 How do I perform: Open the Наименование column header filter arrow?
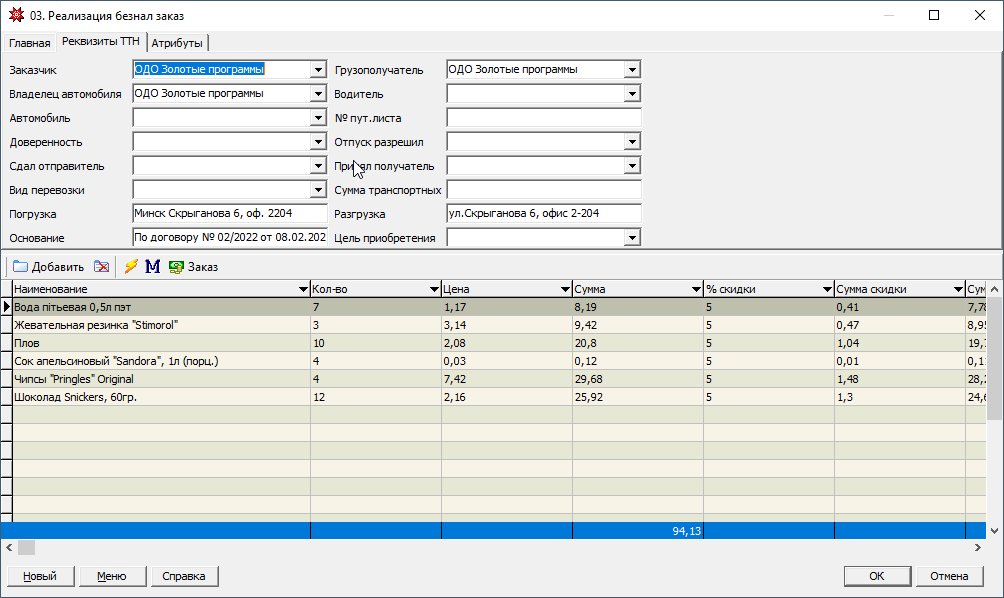303,289
